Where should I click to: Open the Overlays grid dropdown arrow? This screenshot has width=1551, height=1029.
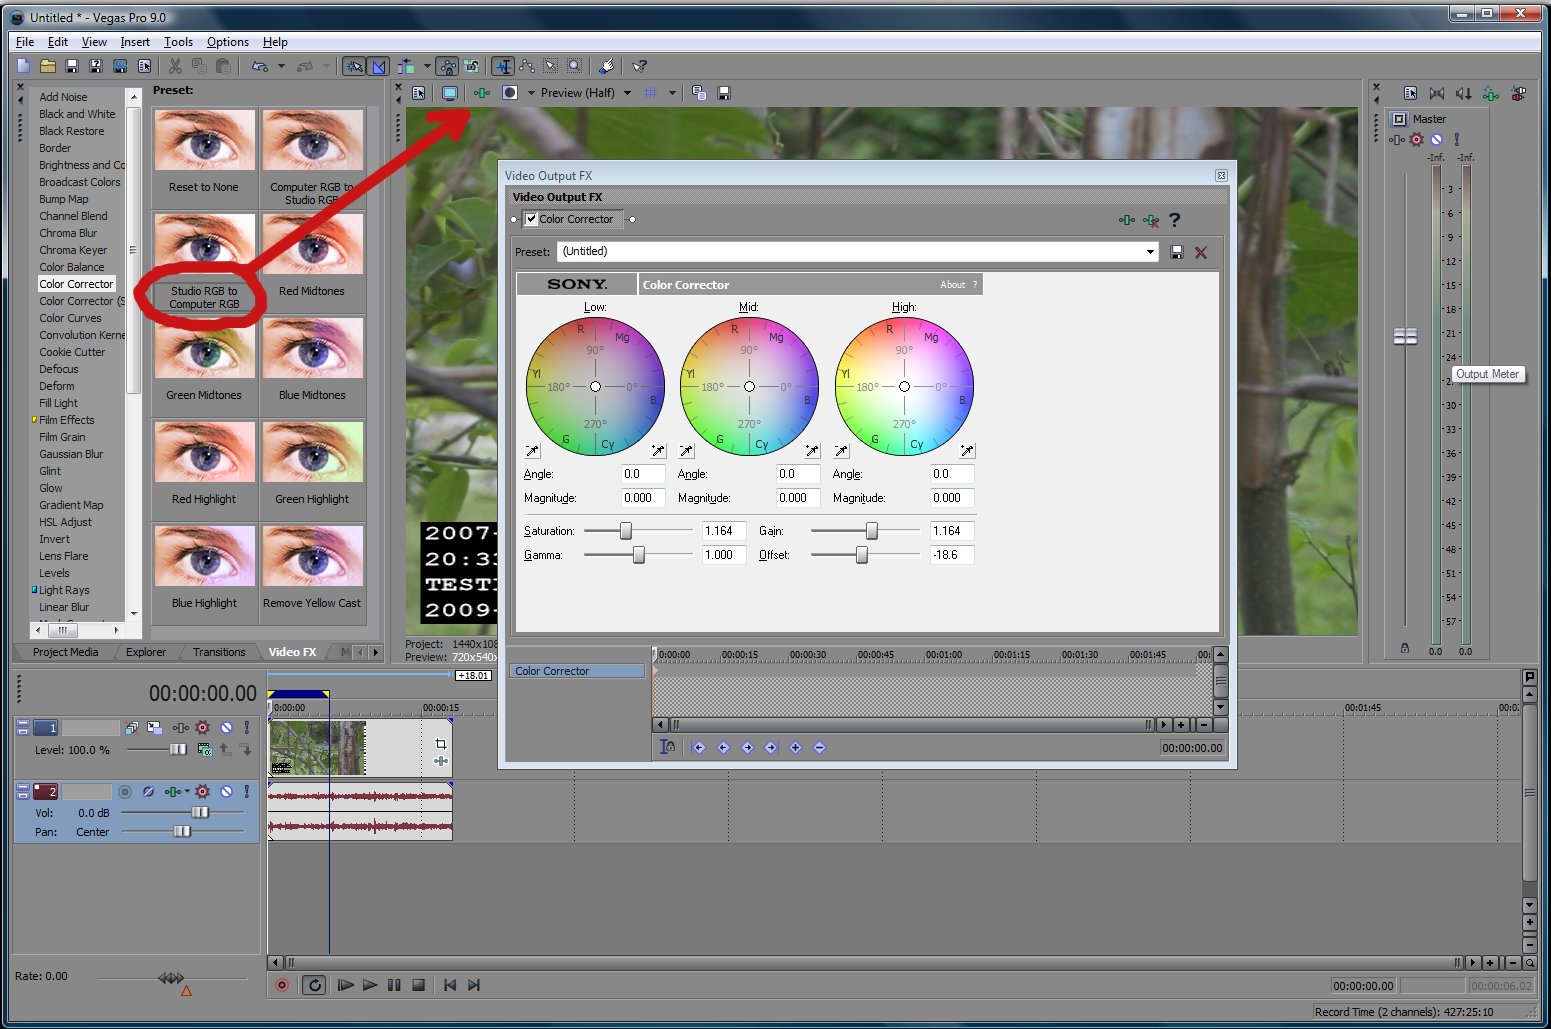coord(672,93)
